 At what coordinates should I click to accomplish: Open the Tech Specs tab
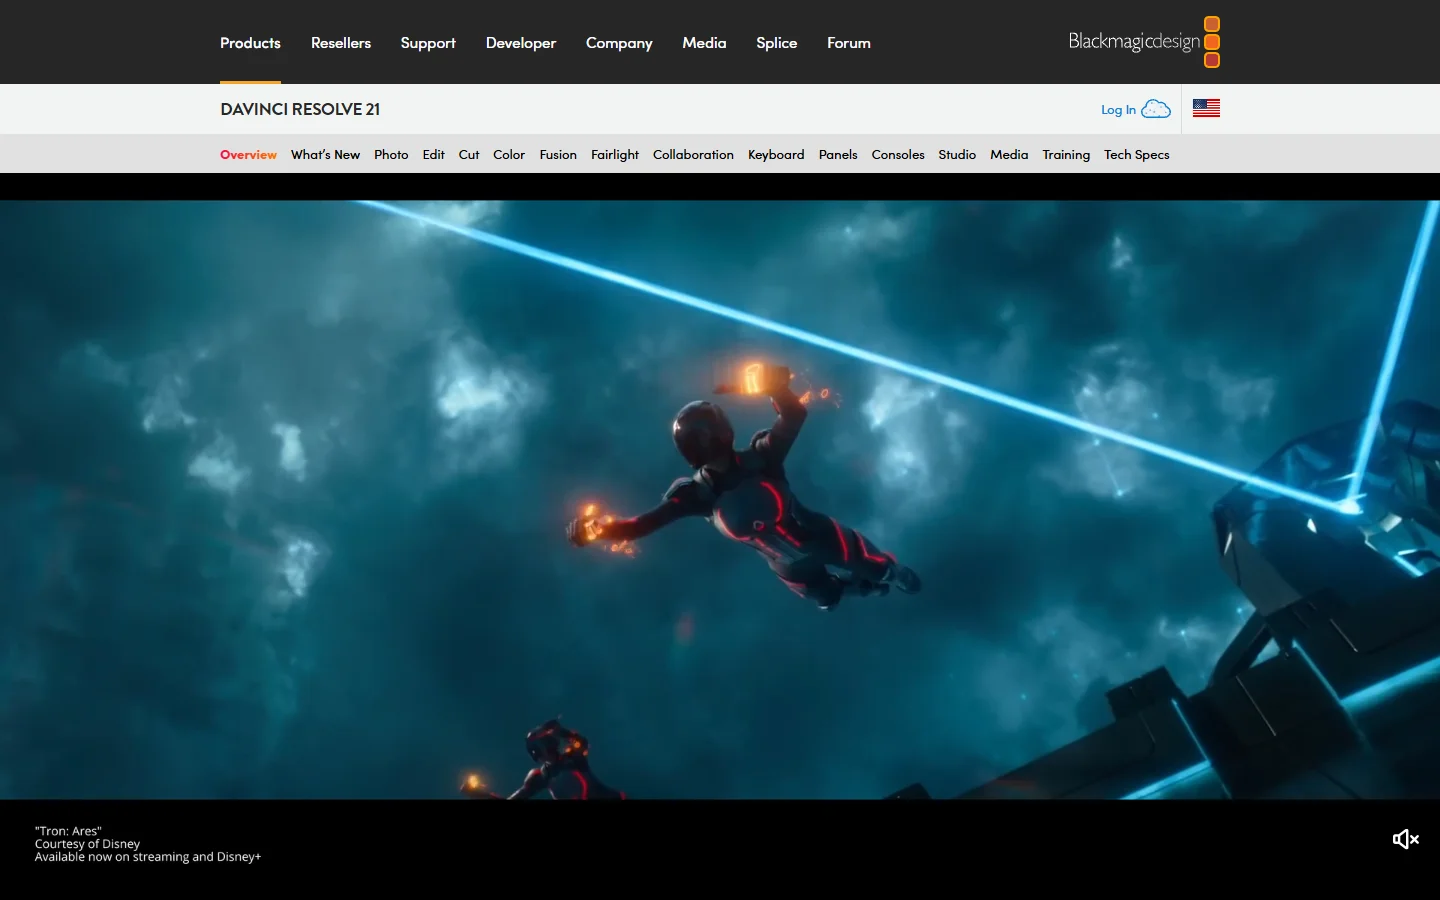coord(1137,154)
